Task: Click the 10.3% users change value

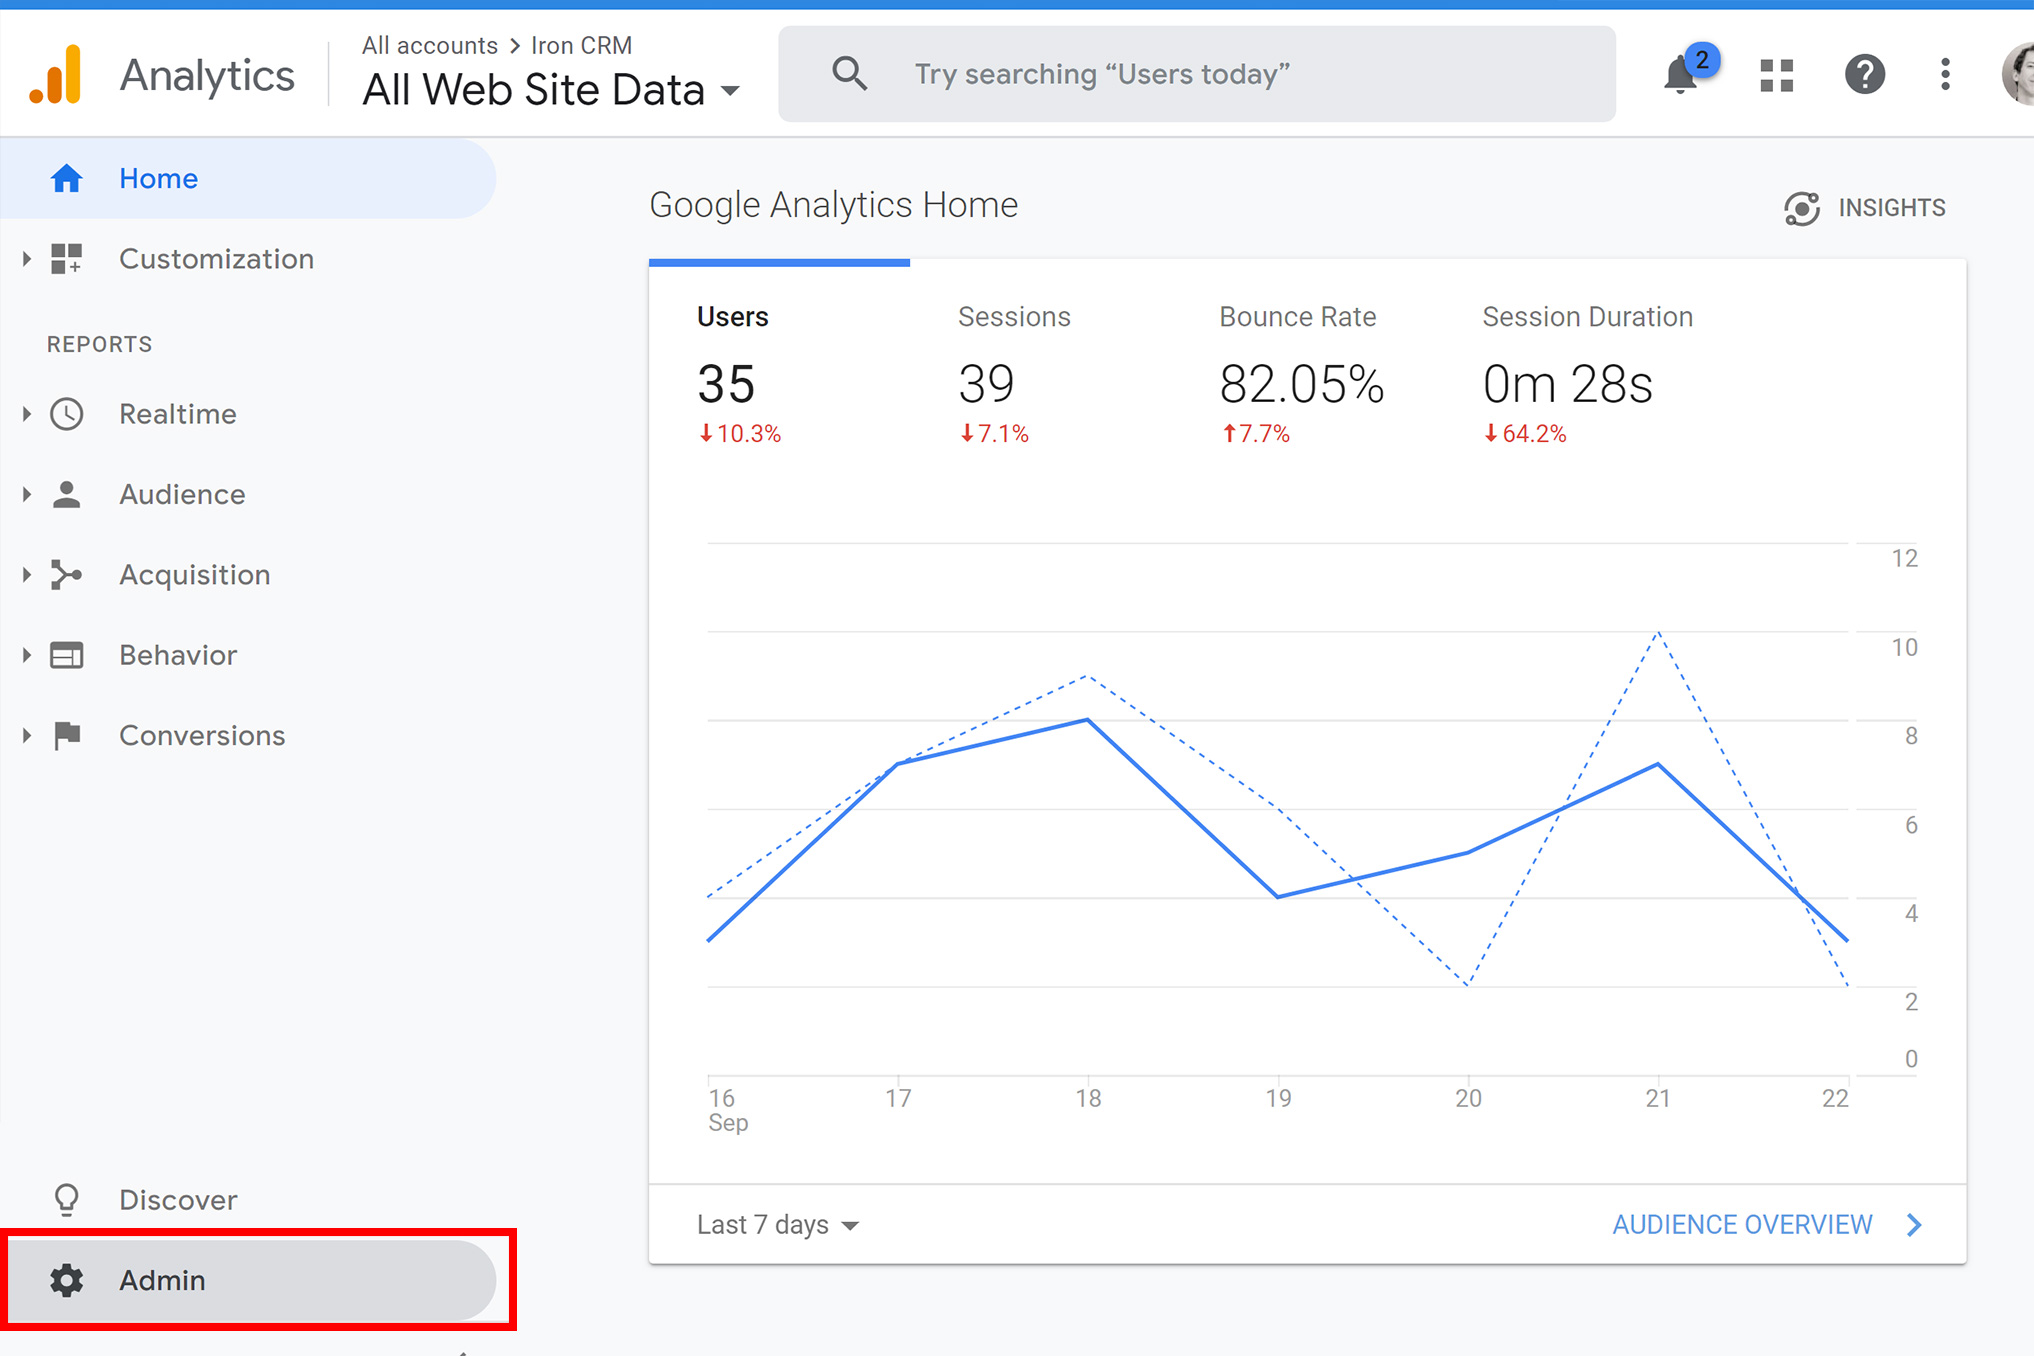Action: (x=739, y=434)
